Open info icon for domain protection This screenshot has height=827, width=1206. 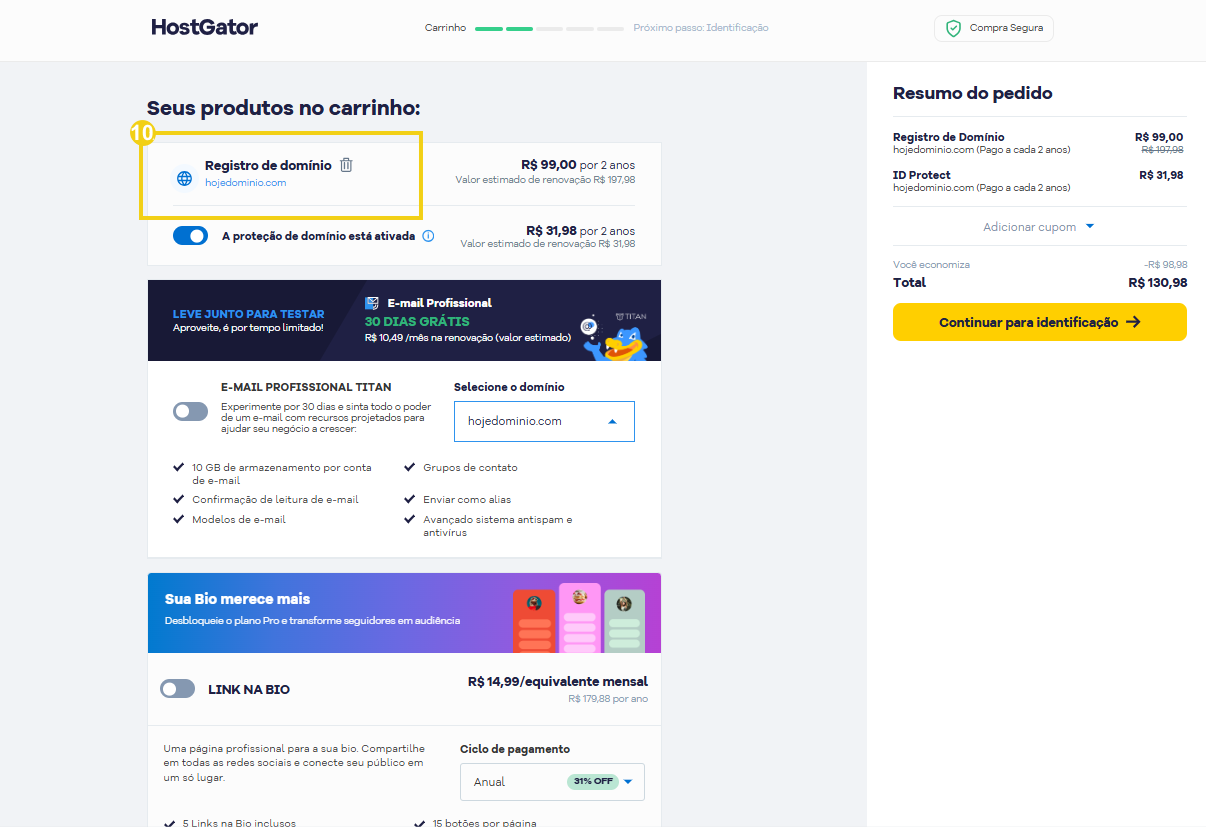(x=428, y=236)
